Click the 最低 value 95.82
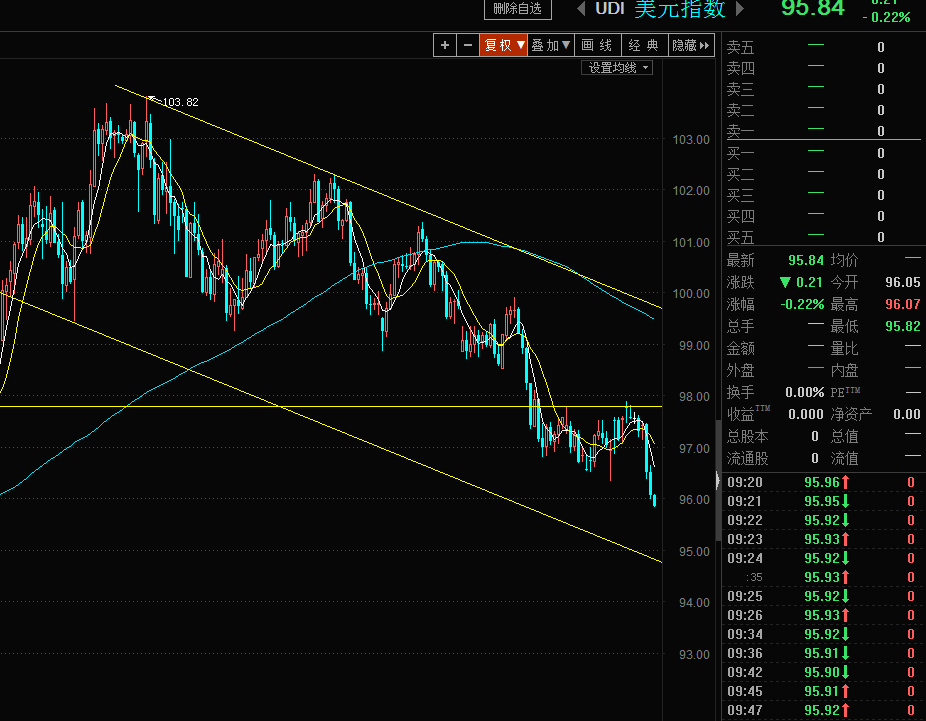Screen dimensions: 926x721 pyautogui.click(x=902, y=327)
